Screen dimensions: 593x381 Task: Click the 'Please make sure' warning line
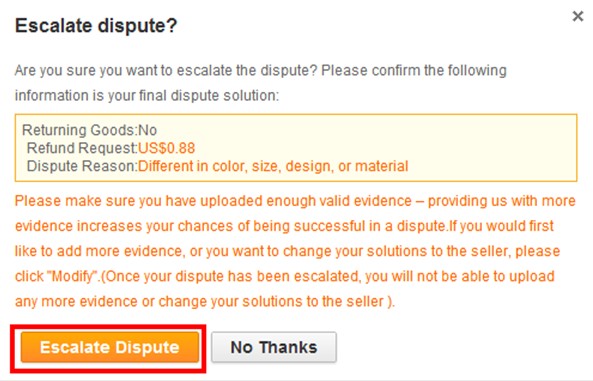[x=295, y=201]
